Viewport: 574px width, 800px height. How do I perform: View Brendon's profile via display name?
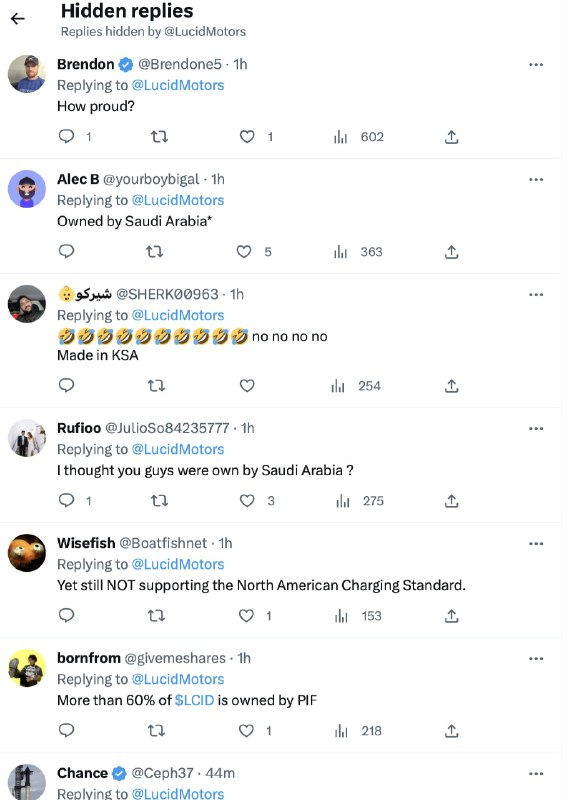tap(86, 64)
